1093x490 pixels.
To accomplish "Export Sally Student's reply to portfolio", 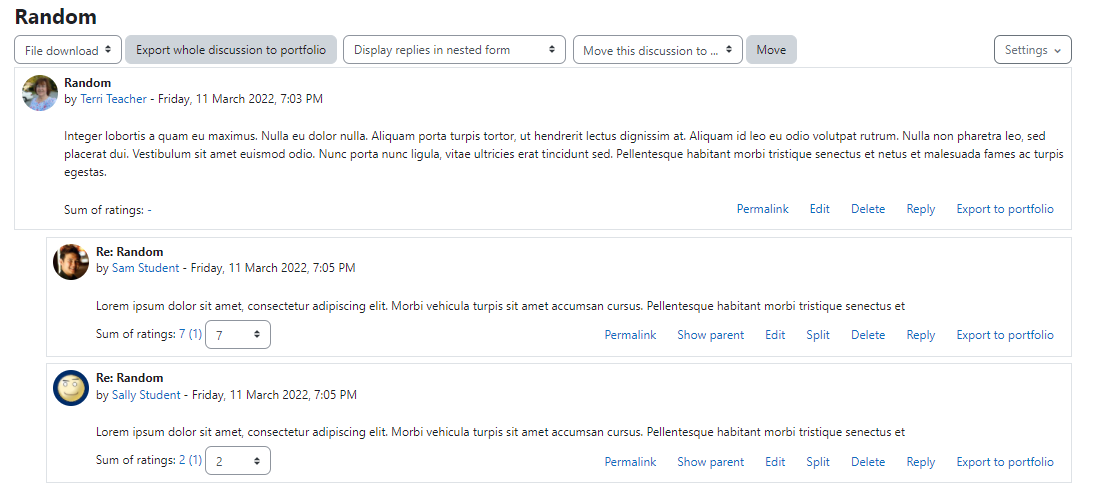I will 1004,462.
